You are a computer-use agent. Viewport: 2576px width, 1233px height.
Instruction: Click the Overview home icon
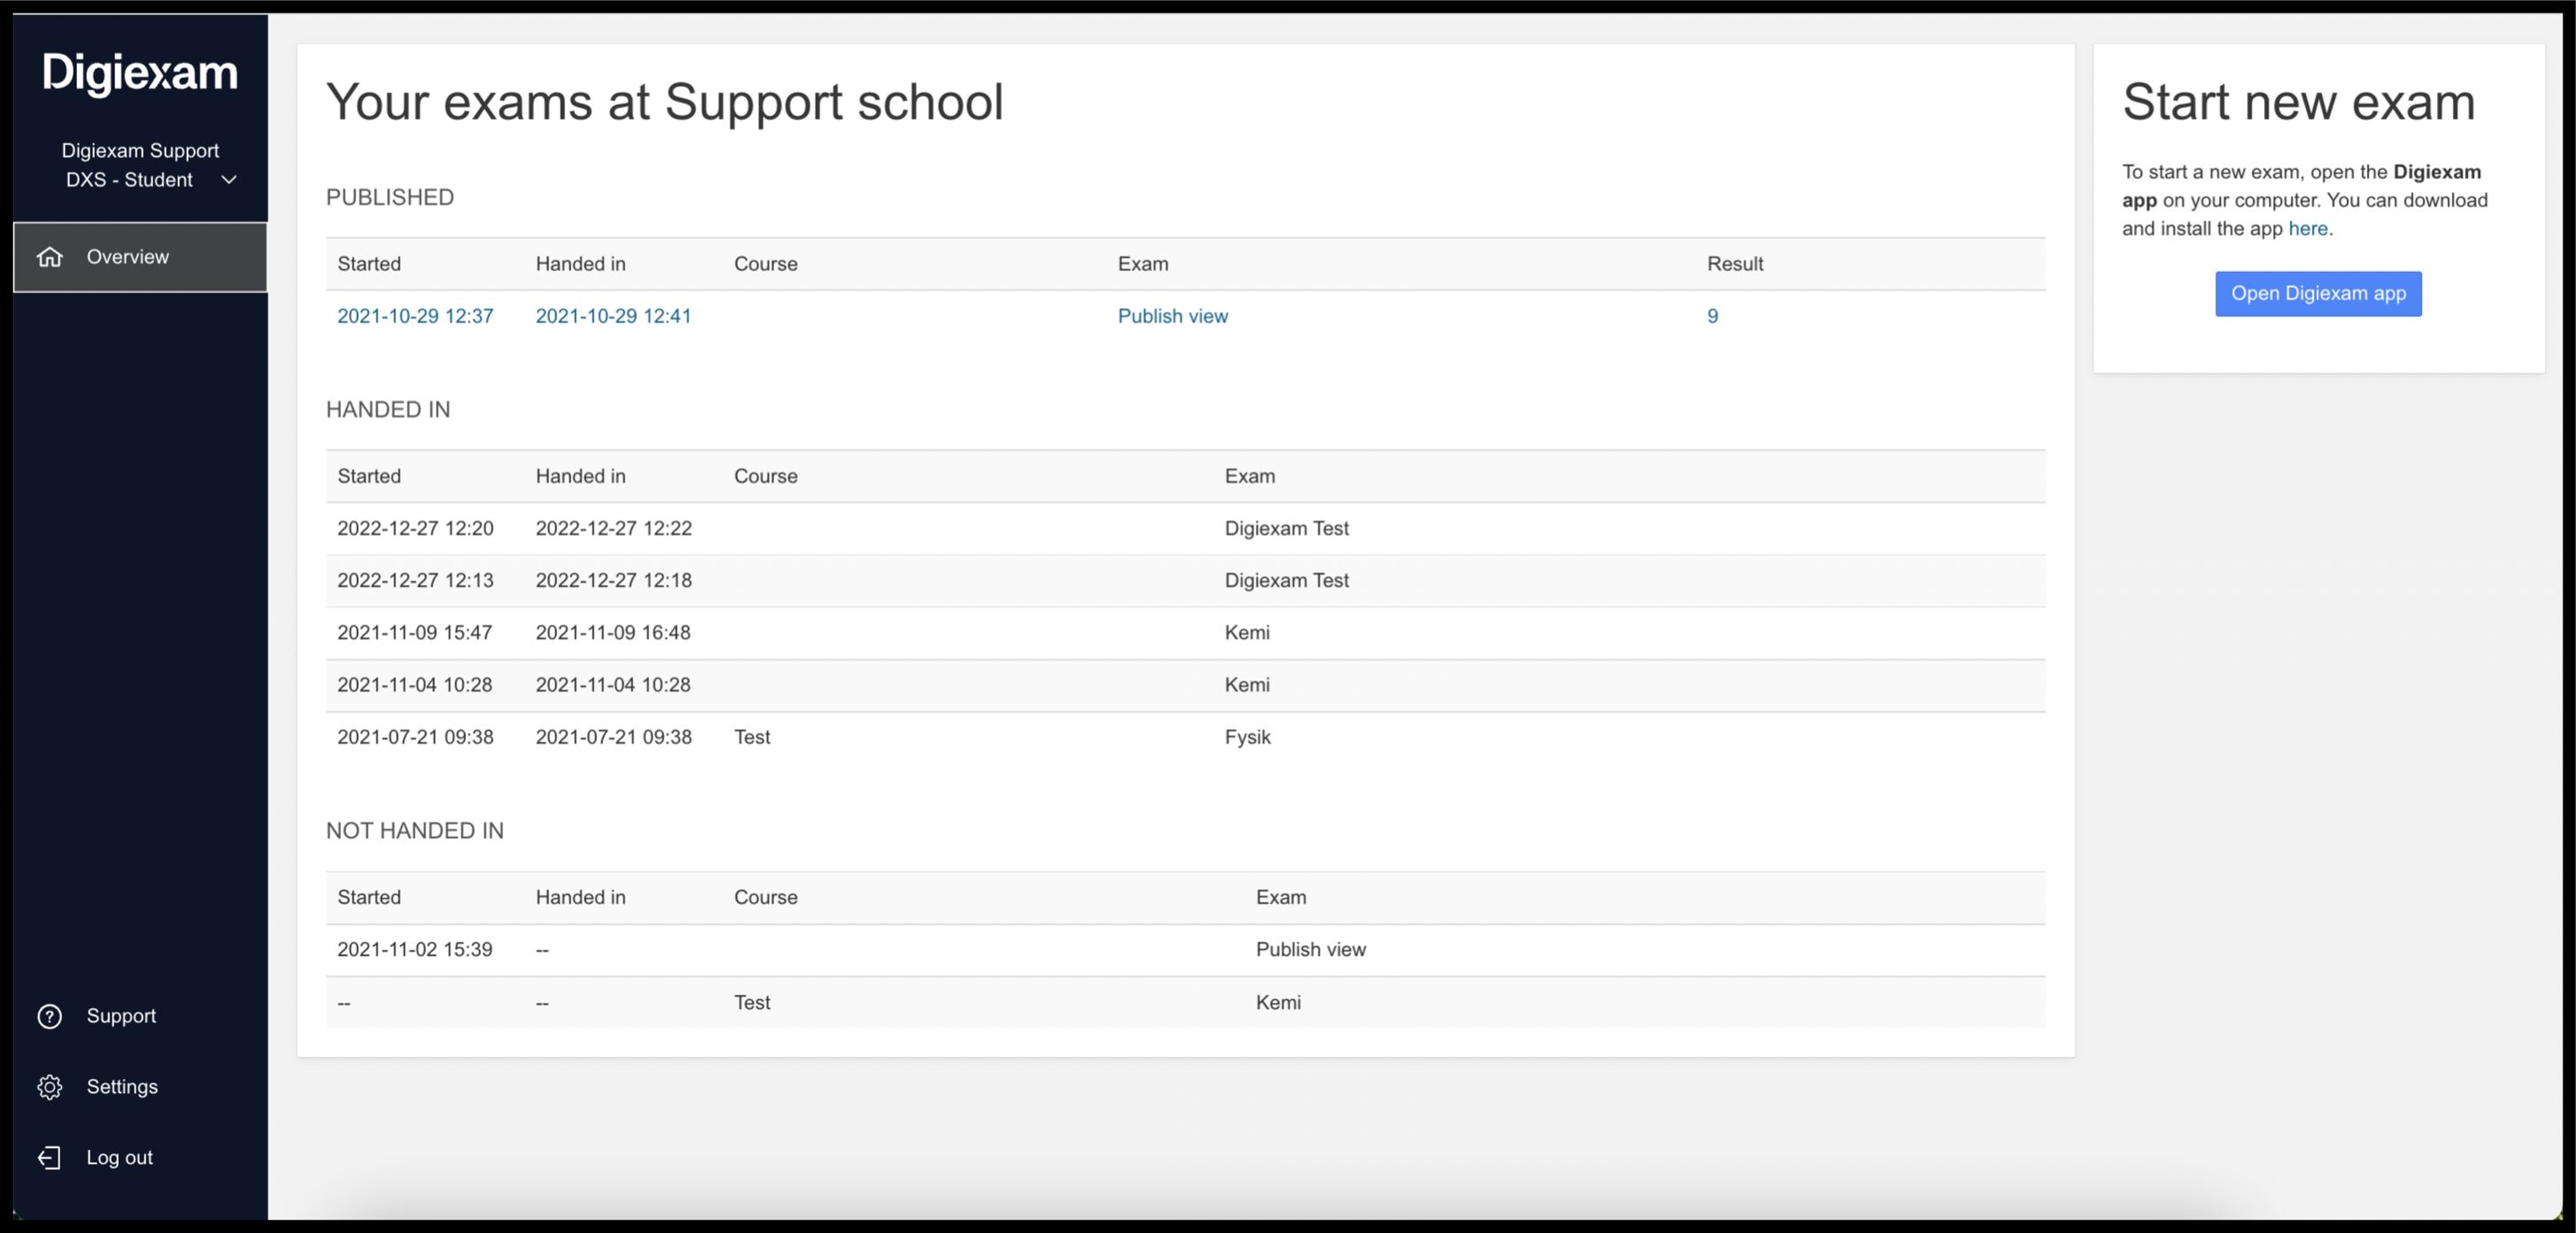pyautogui.click(x=50, y=257)
